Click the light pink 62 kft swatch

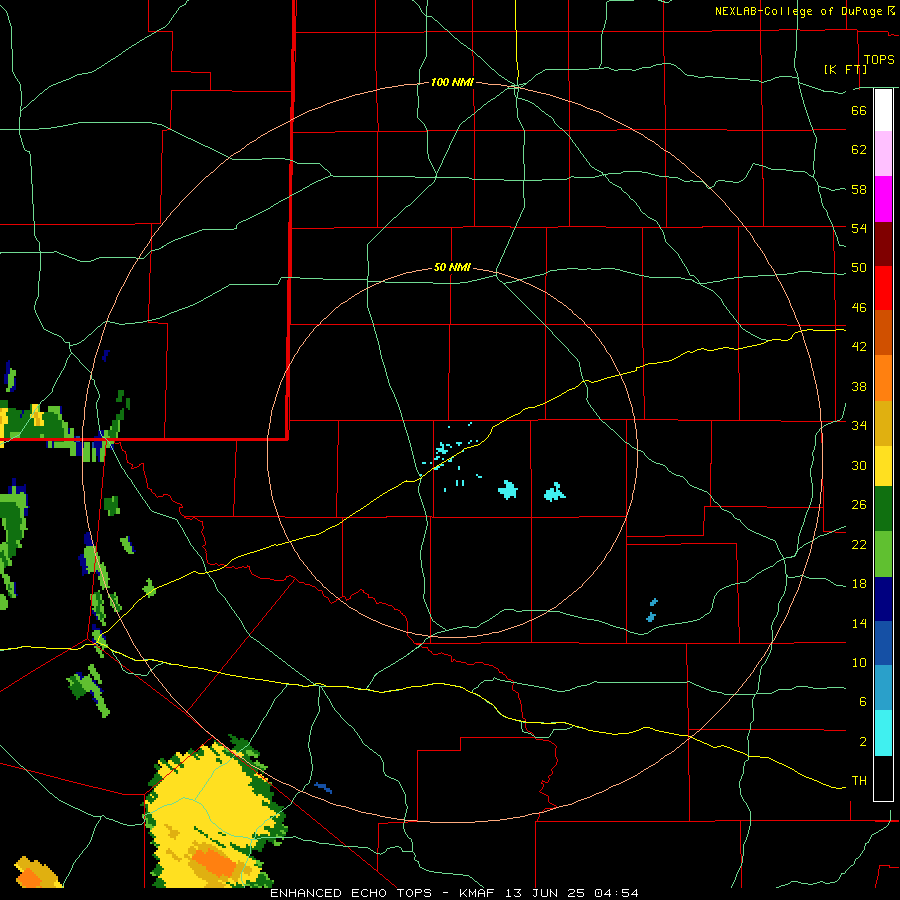883,153
